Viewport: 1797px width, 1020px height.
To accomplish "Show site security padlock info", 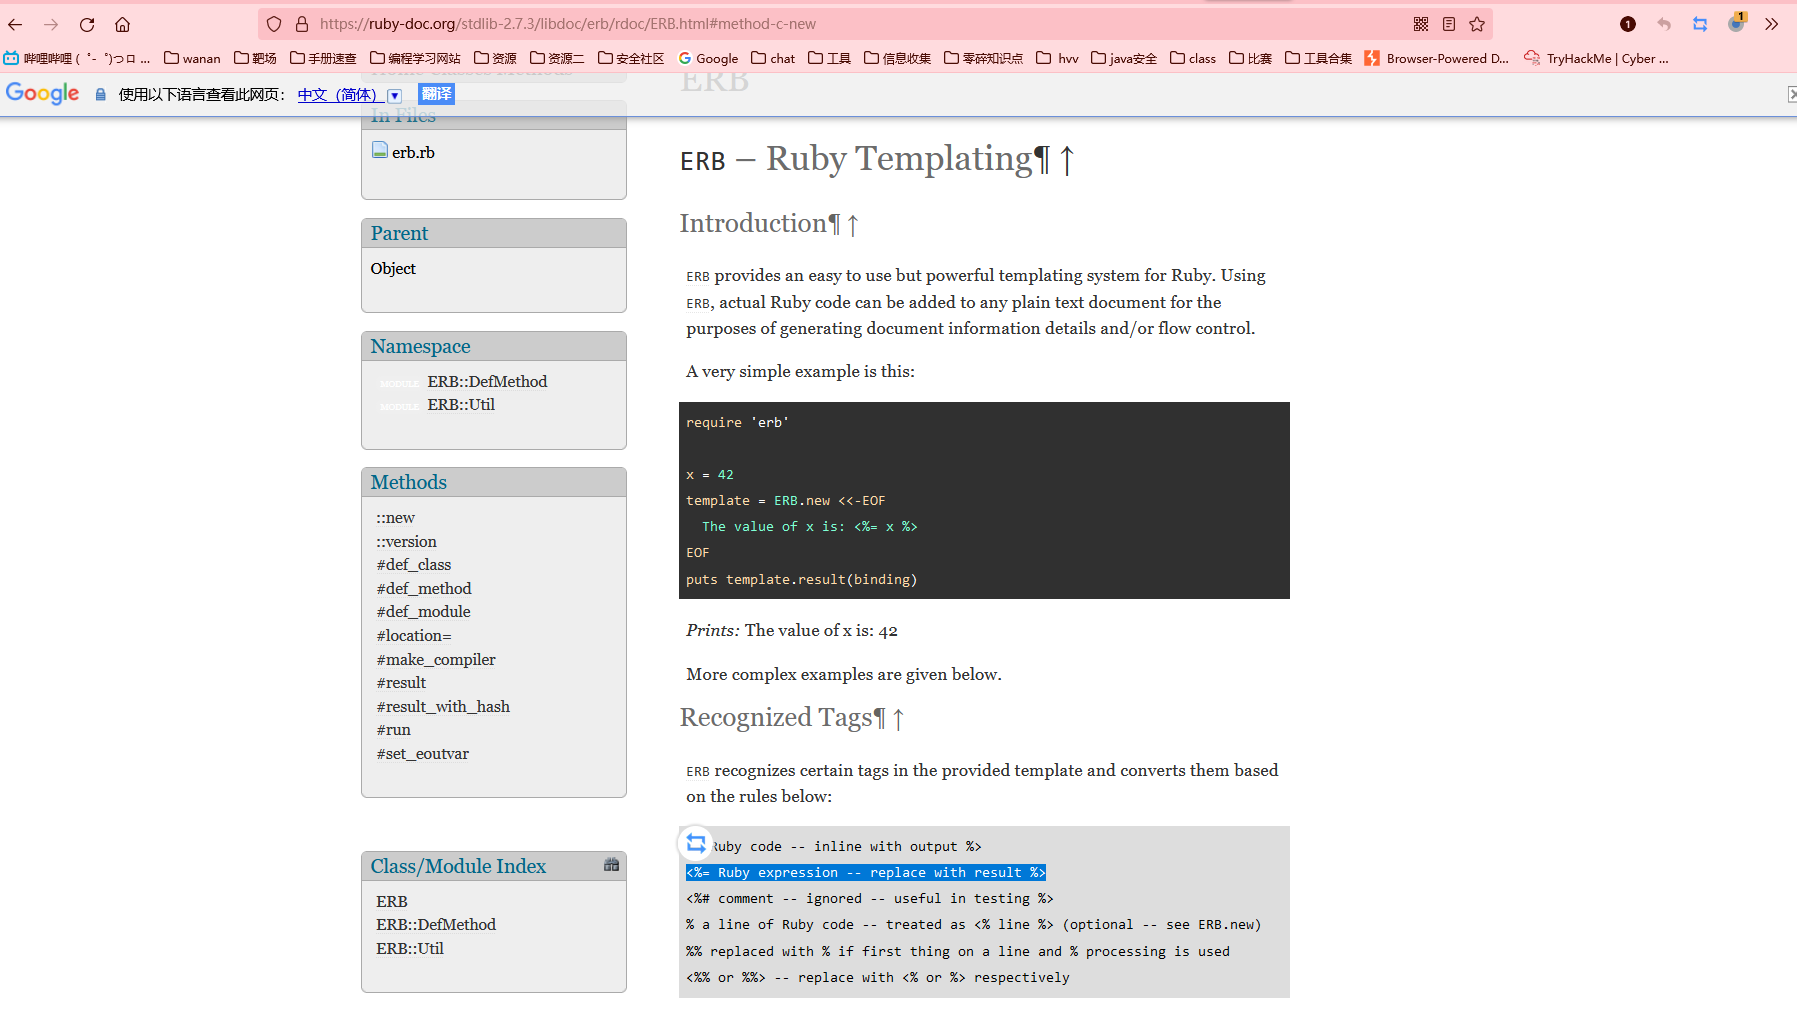I will [x=302, y=24].
